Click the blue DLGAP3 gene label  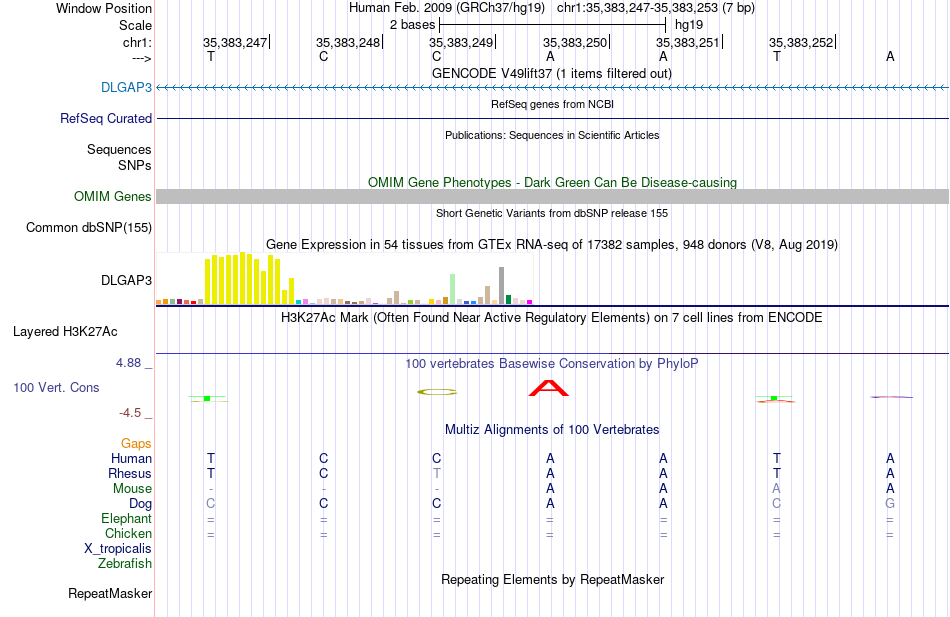[126, 87]
